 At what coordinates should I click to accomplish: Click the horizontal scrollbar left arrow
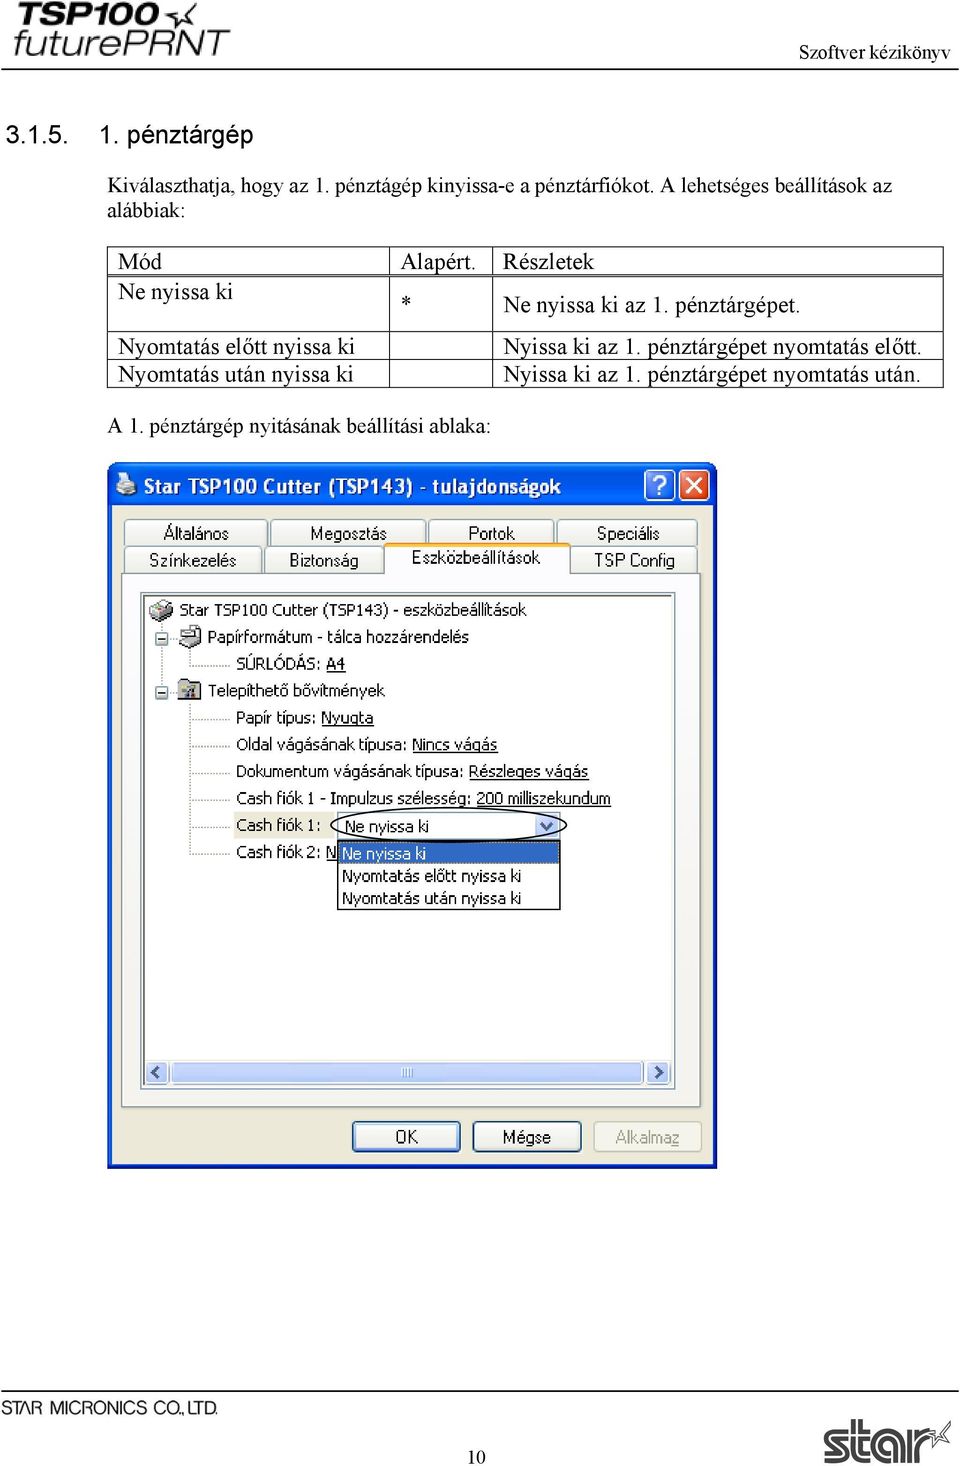coord(156,1072)
